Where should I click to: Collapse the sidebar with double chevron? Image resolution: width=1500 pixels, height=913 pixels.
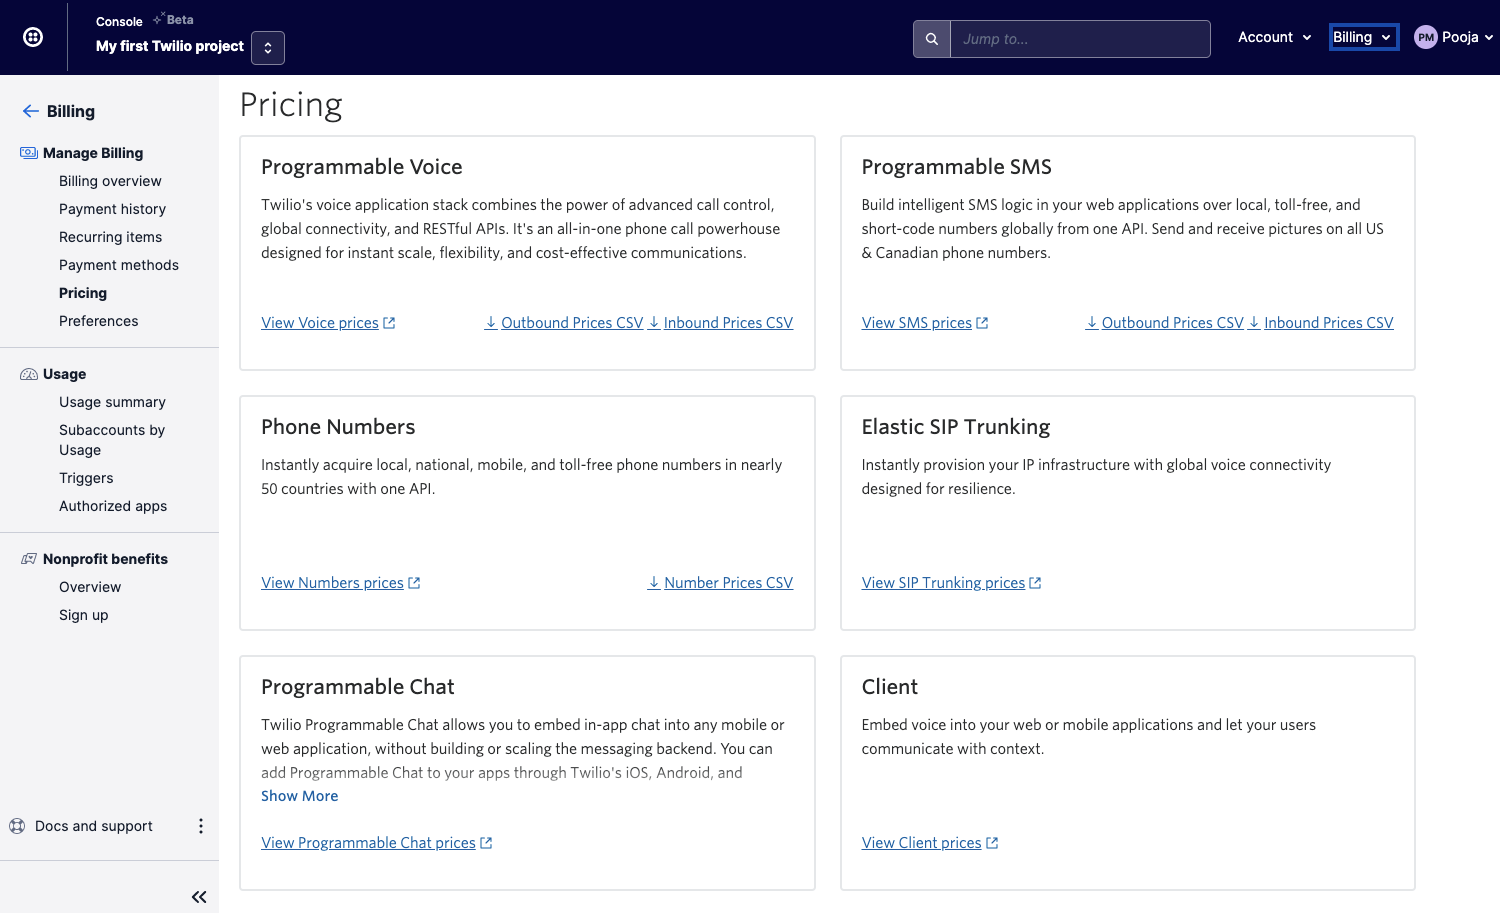pyautogui.click(x=199, y=897)
